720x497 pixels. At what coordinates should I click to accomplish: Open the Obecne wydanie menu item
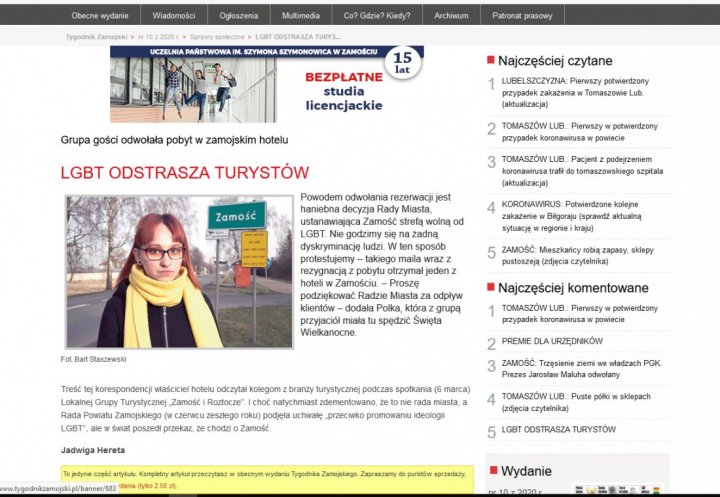point(99,16)
